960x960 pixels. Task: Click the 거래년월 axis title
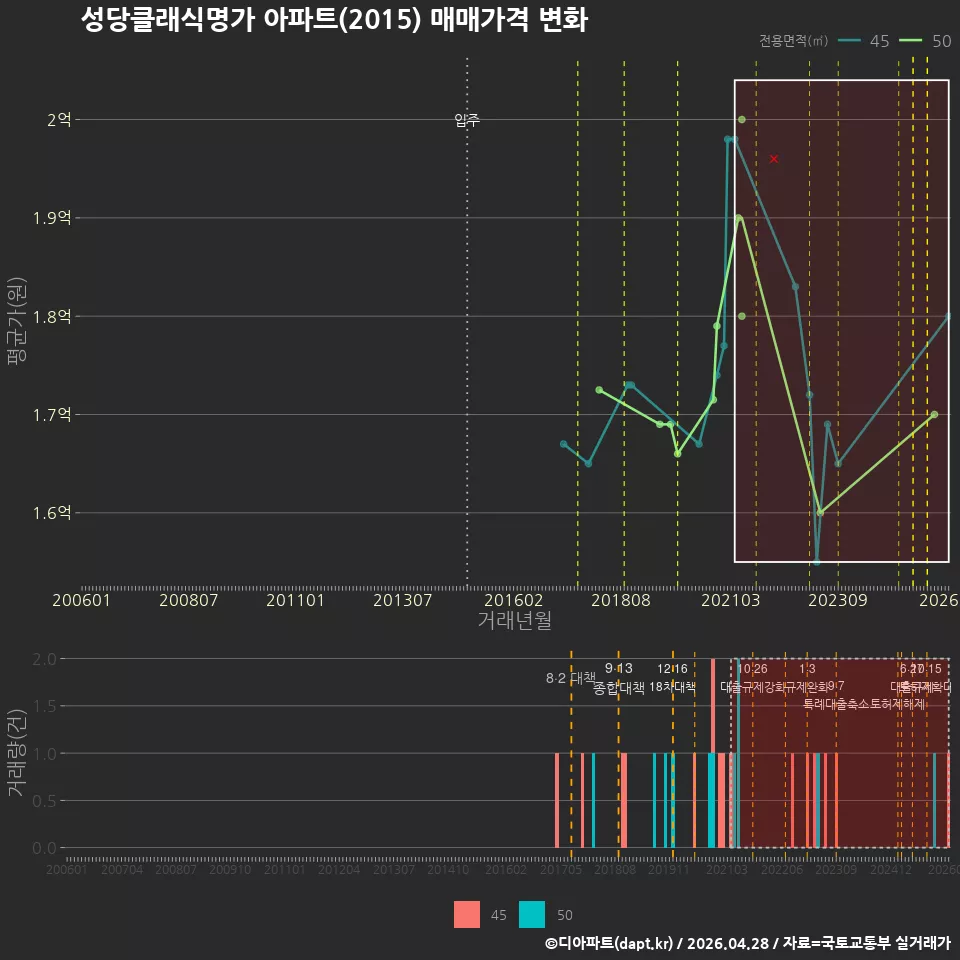(515, 620)
